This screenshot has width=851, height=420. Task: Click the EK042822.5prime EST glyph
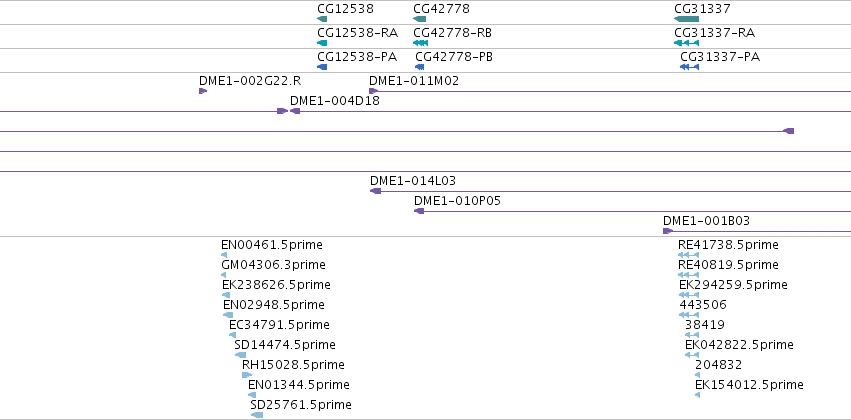[692, 355]
